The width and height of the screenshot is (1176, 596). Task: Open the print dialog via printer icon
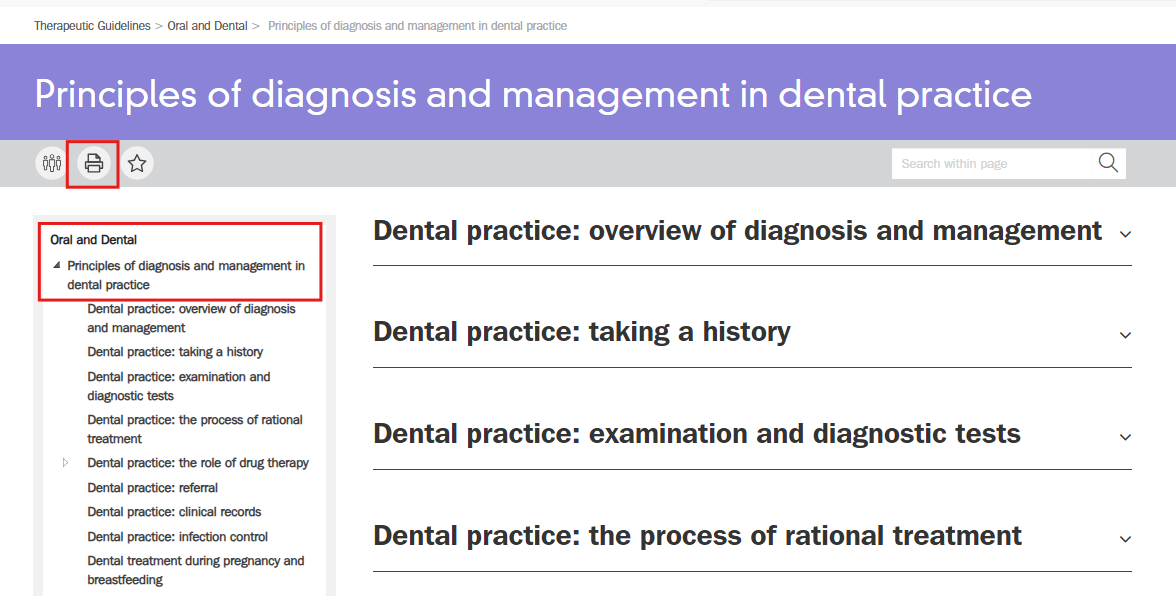(92, 162)
